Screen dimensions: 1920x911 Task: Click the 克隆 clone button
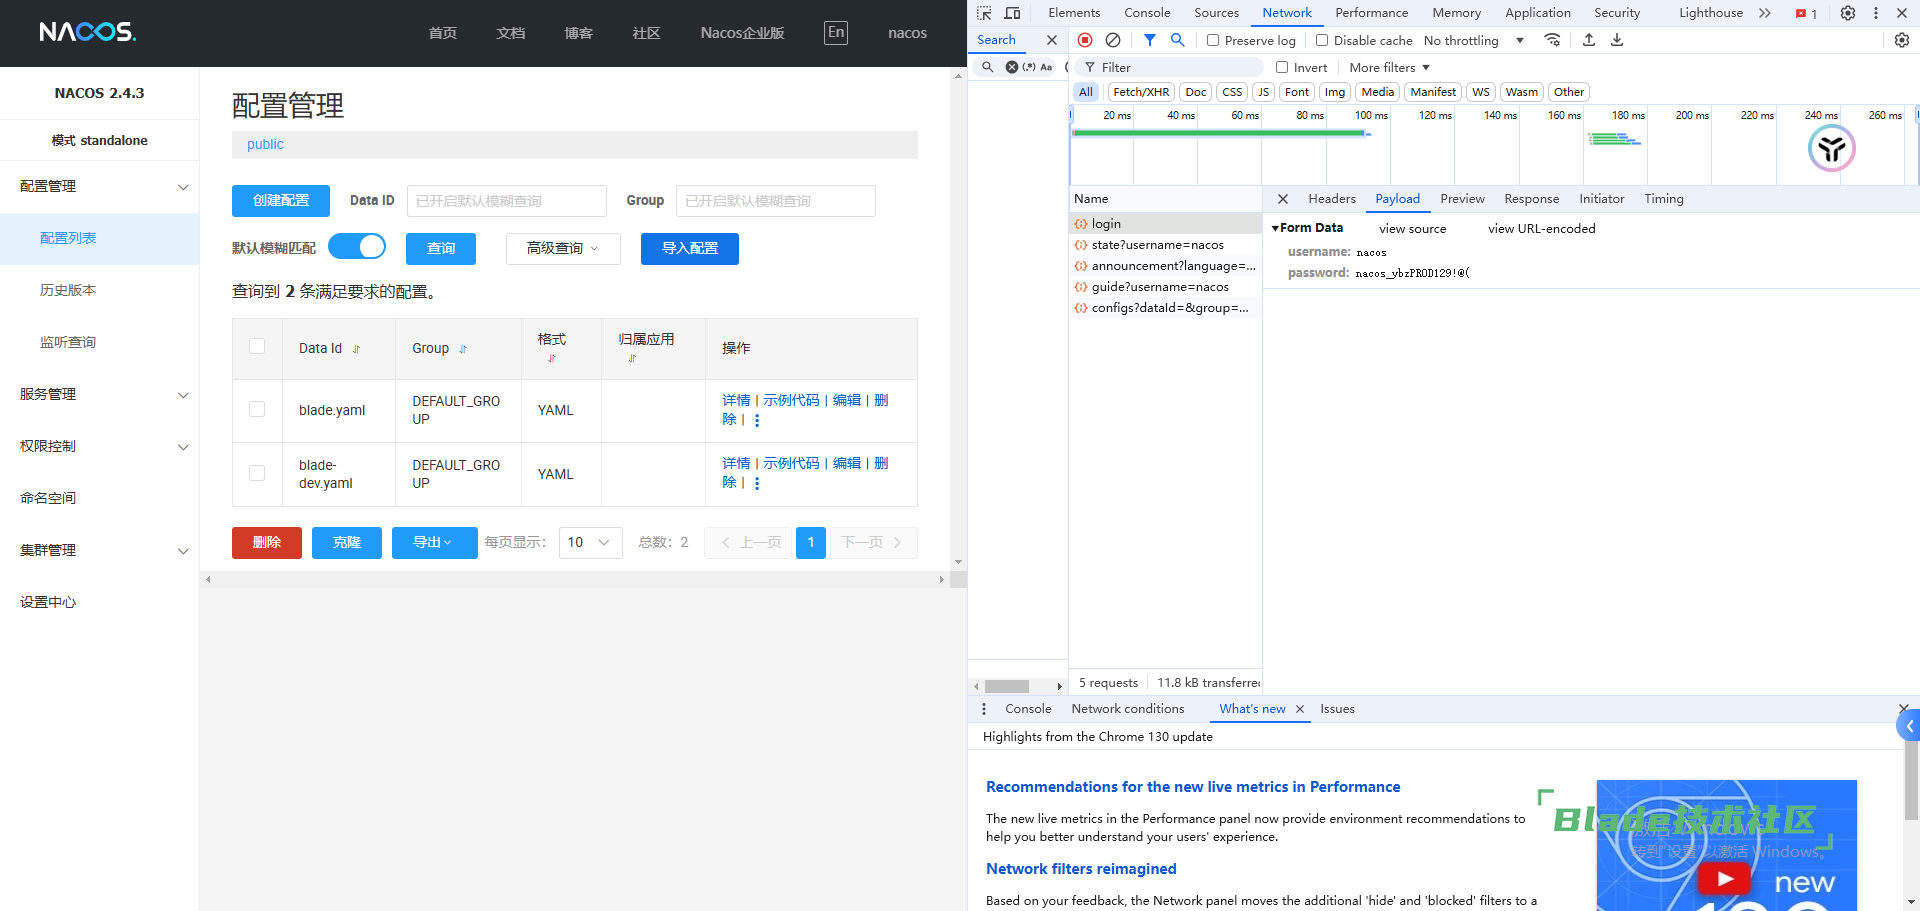(347, 542)
